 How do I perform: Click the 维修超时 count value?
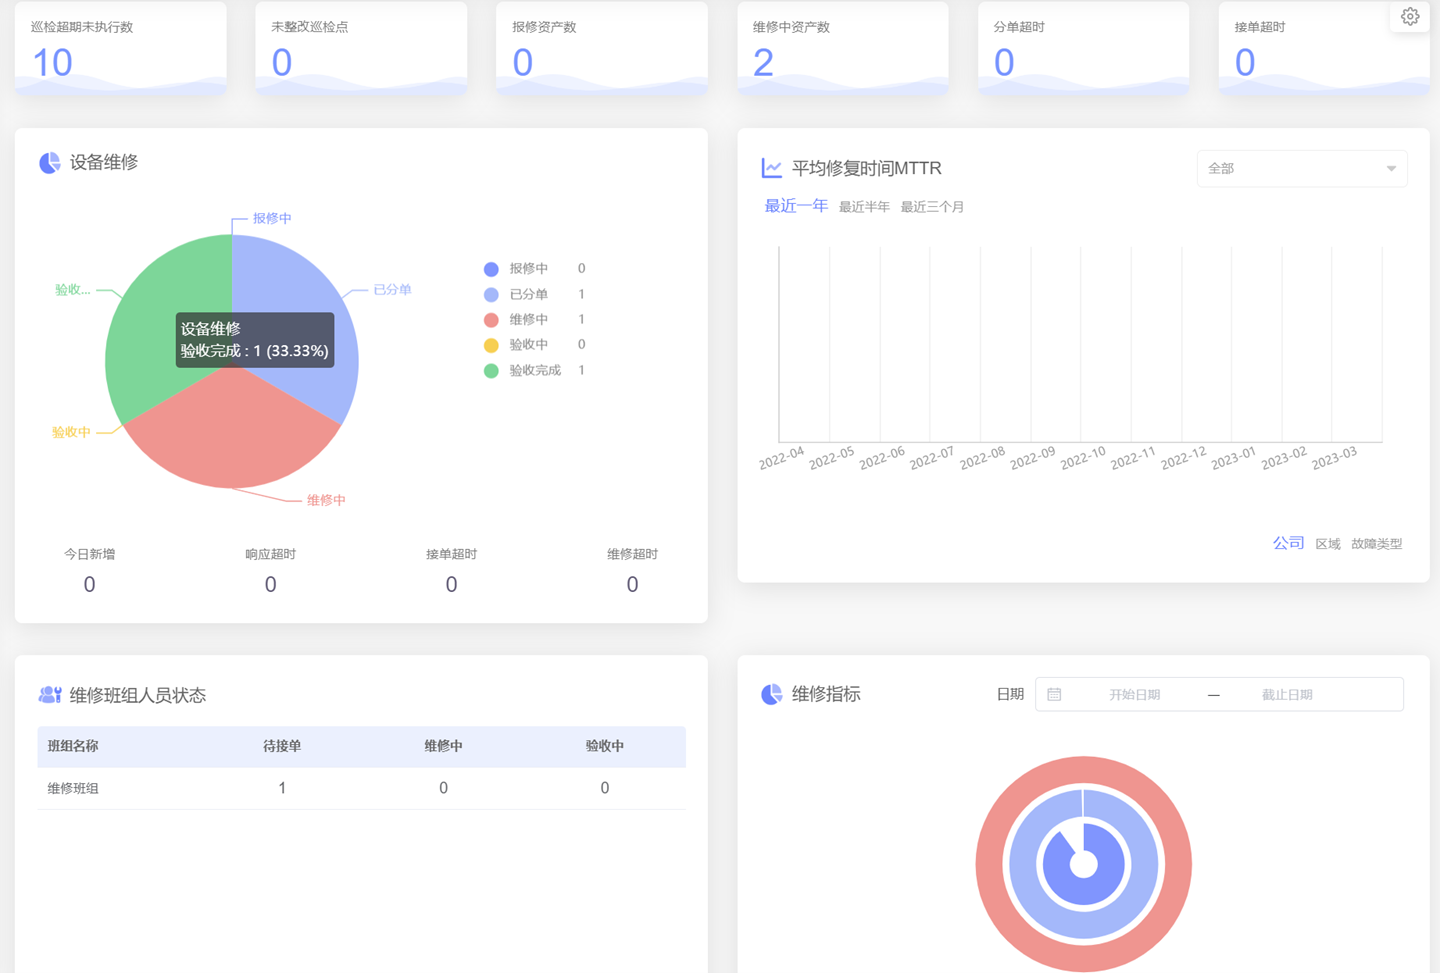point(632,585)
